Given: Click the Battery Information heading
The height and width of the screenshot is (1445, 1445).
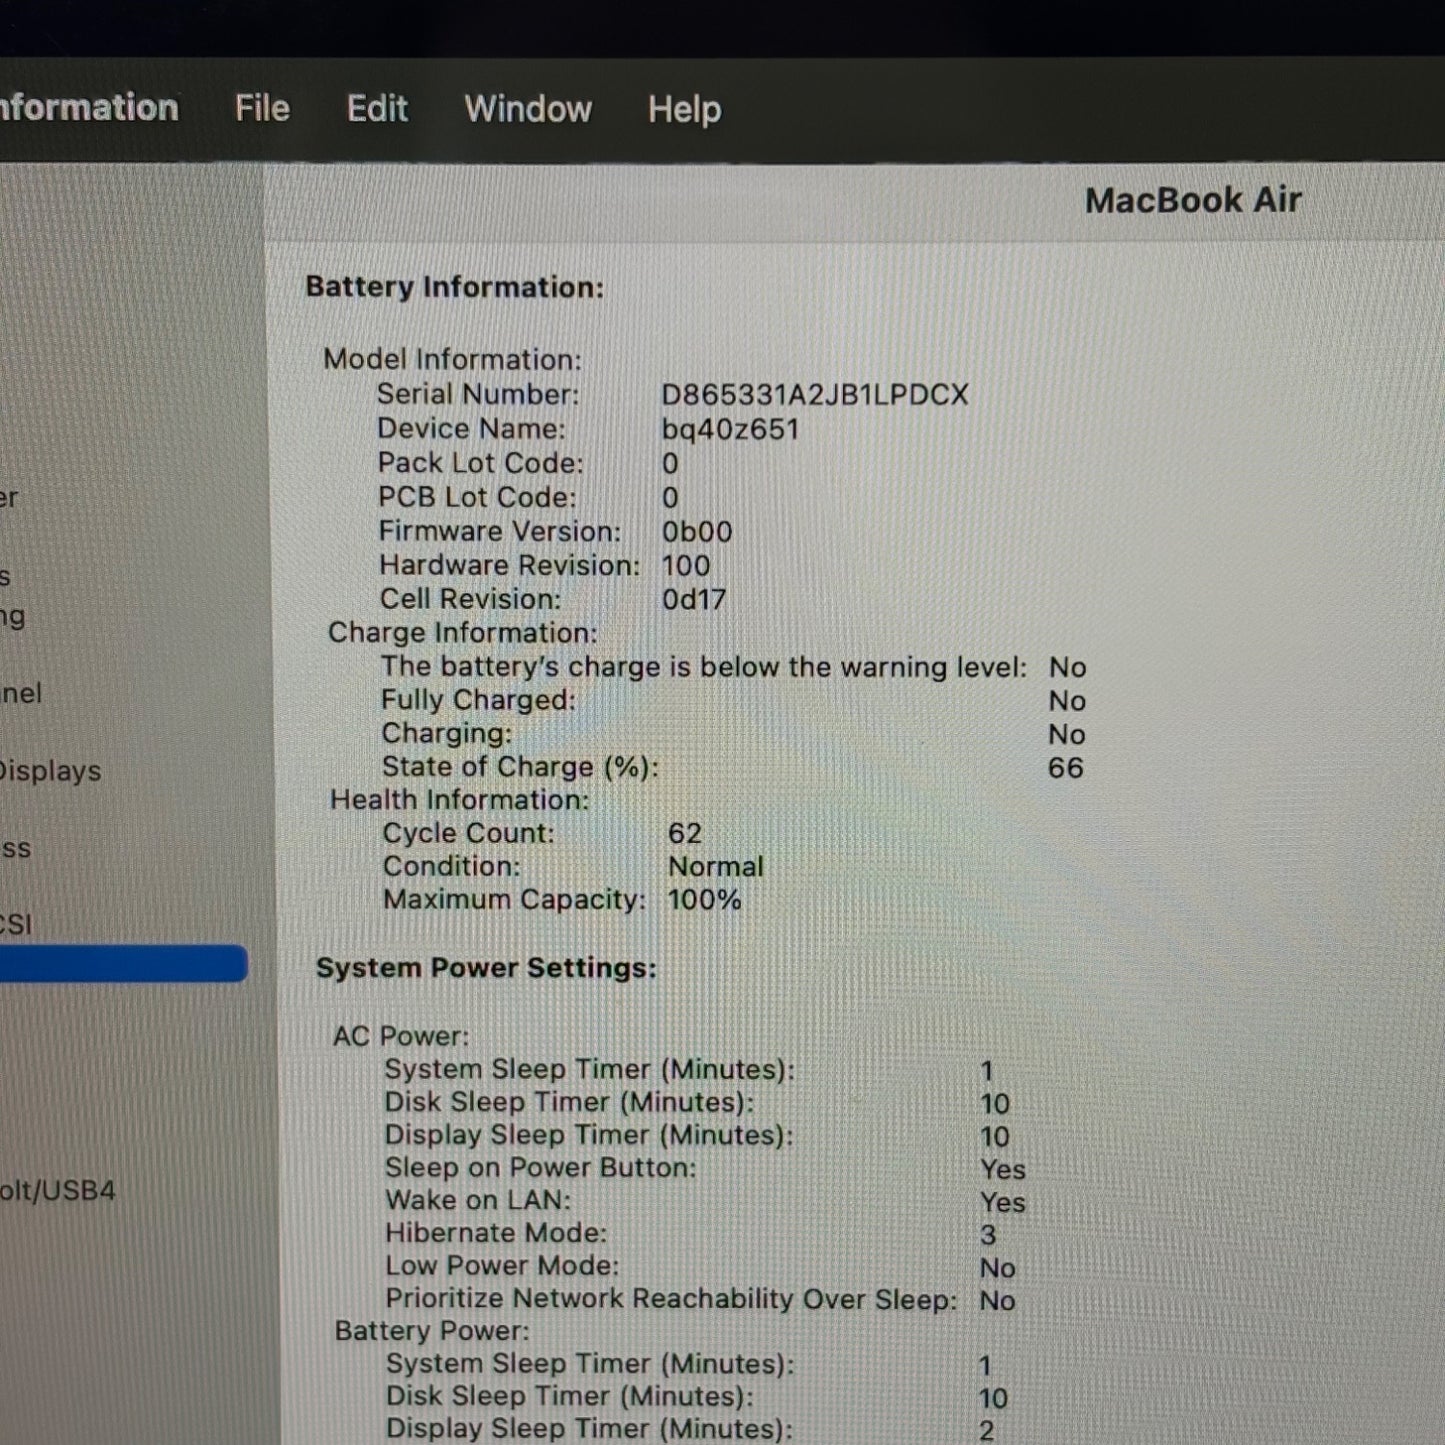Looking at the screenshot, I should pyautogui.click(x=455, y=287).
